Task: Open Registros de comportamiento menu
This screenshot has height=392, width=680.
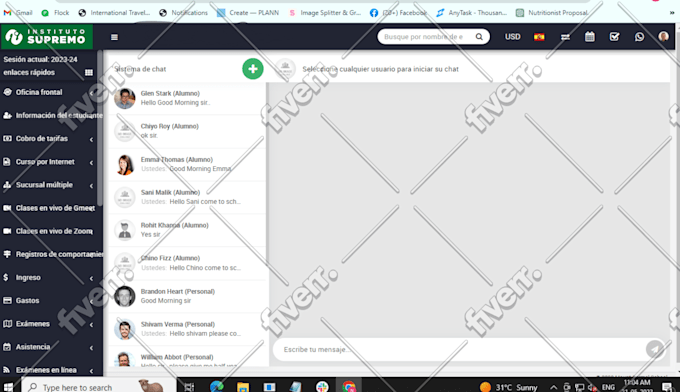Action: (51, 254)
